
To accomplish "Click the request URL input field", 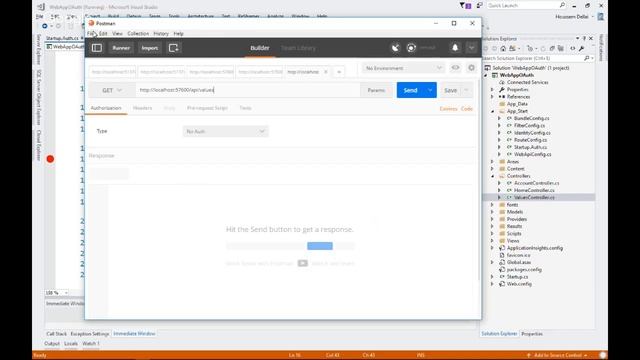I will tap(248, 90).
